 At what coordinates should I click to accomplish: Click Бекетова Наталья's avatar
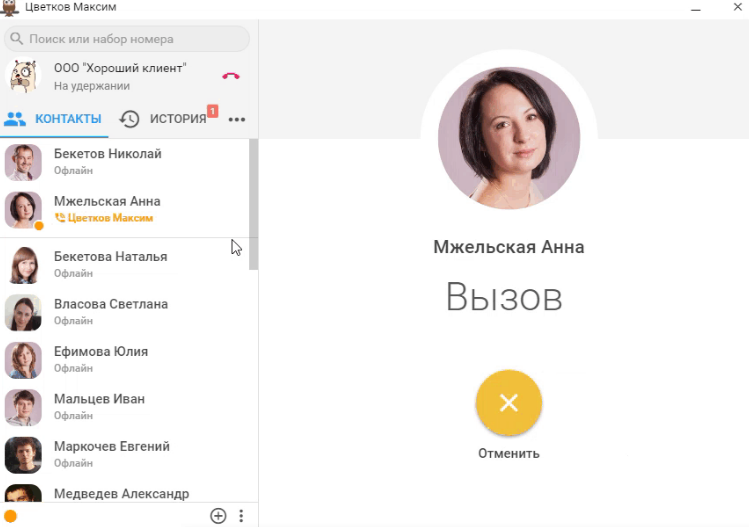pos(23,265)
